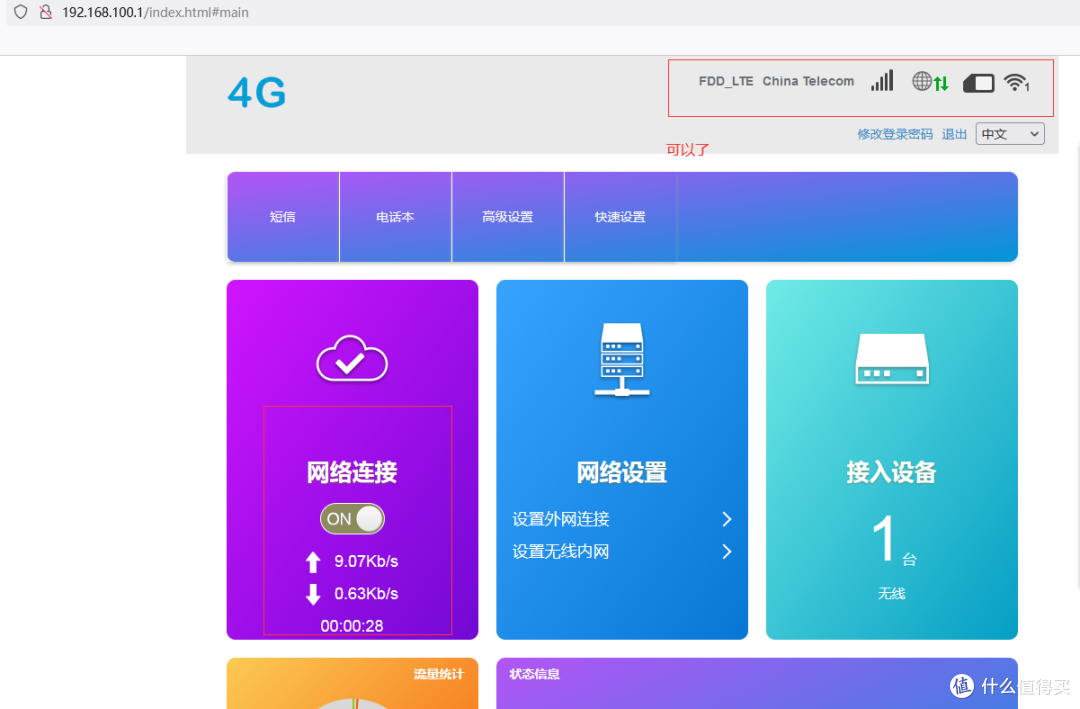Screen dimensions: 1080x709
Task: Click the 0.63Kb/s download speed
Action: click(x=366, y=593)
